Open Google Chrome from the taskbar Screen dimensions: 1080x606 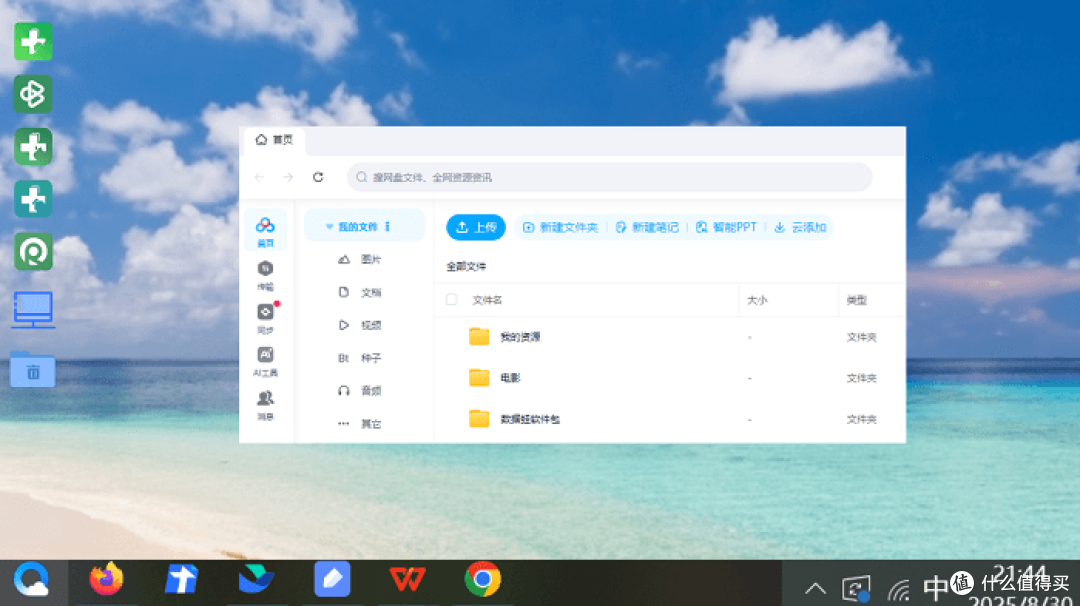click(x=482, y=579)
